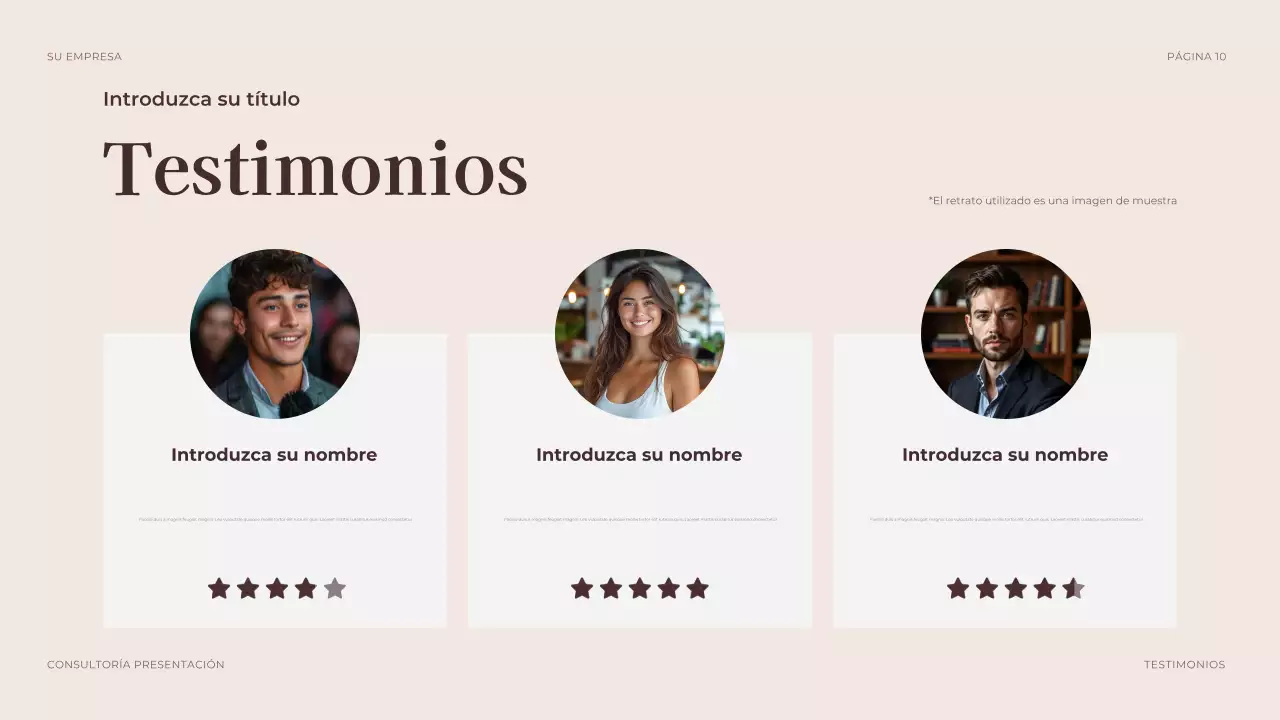This screenshot has width=1280, height=720.
Task: Click the Testimonios main heading
Action: point(315,169)
